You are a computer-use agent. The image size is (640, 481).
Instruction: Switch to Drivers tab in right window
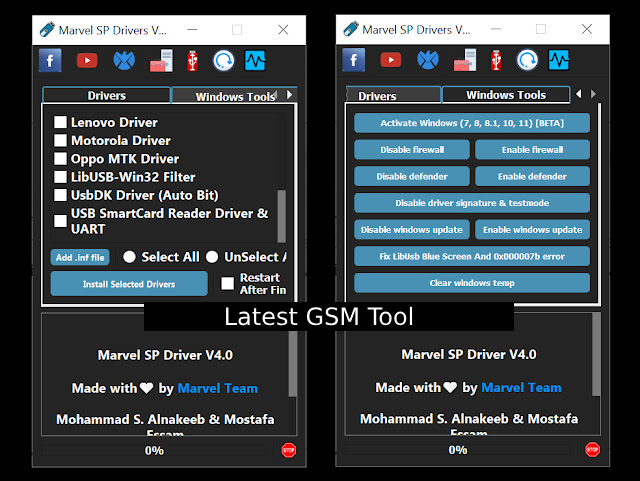tap(393, 96)
